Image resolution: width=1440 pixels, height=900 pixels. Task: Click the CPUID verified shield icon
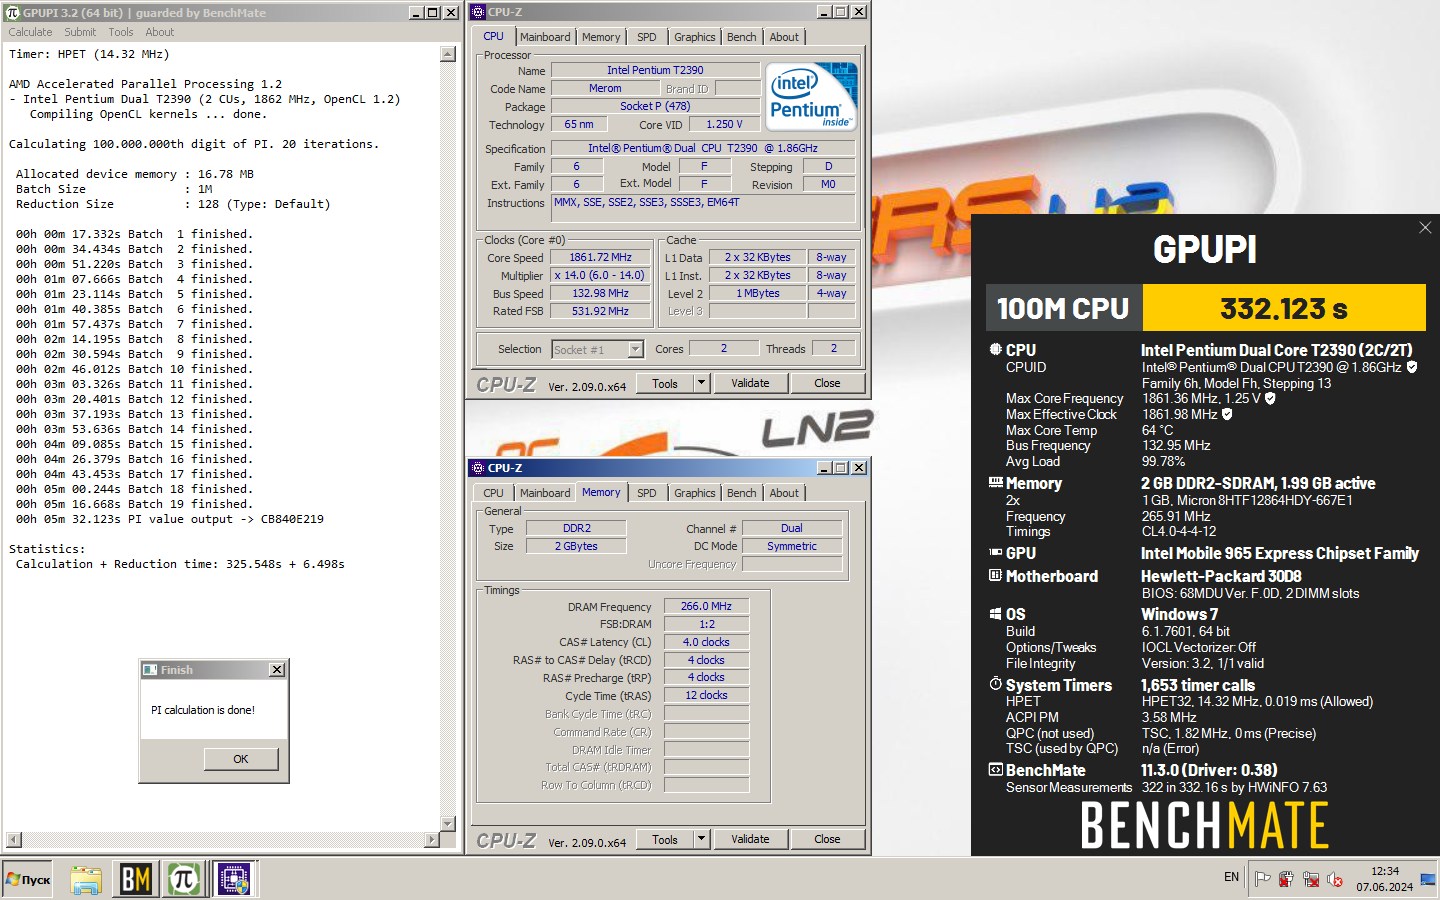coord(1412,367)
